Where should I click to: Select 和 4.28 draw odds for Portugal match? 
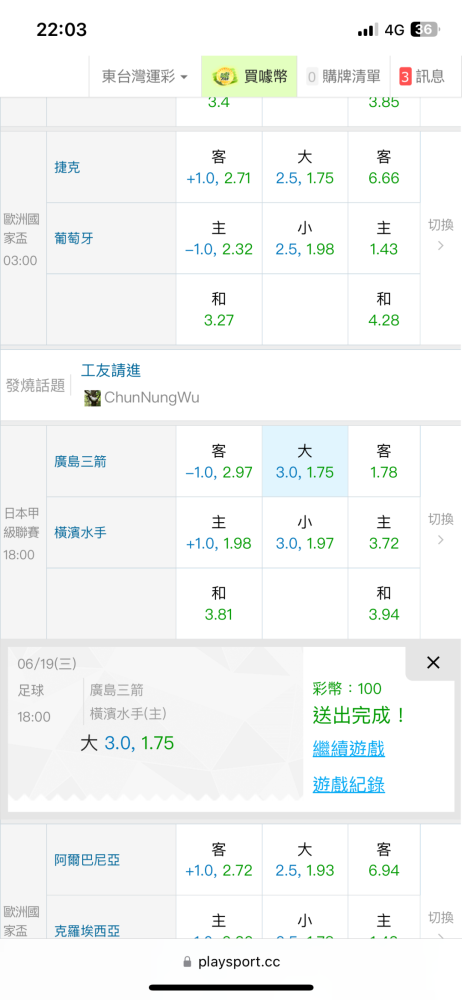click(x=384, y=309)
